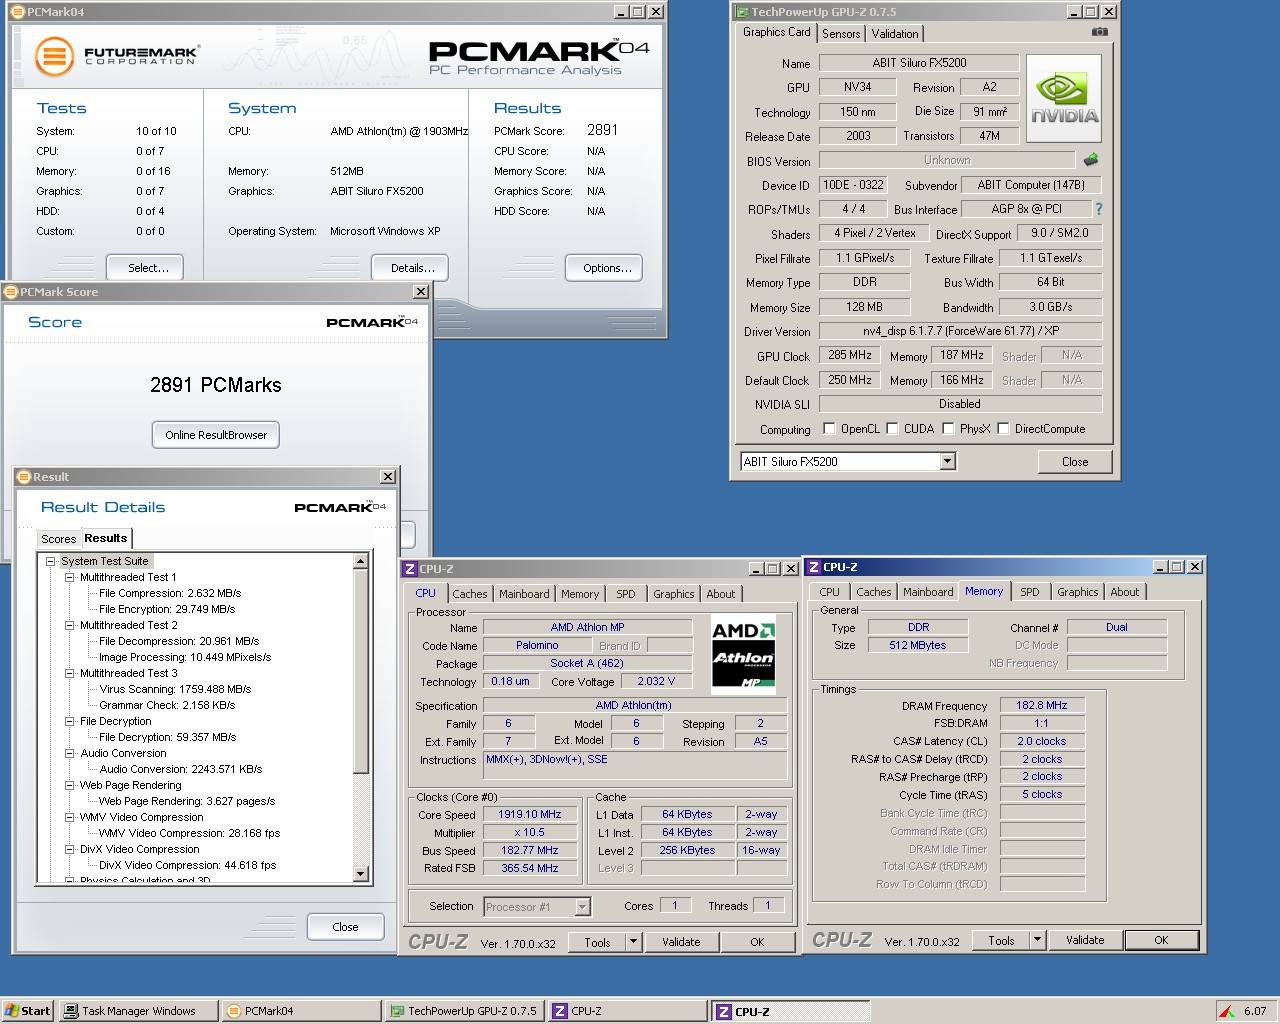Enable the OpenCL checkbox in GPU-Z
This screenshot has height=1024, width=1280.
tap(829, 429)
